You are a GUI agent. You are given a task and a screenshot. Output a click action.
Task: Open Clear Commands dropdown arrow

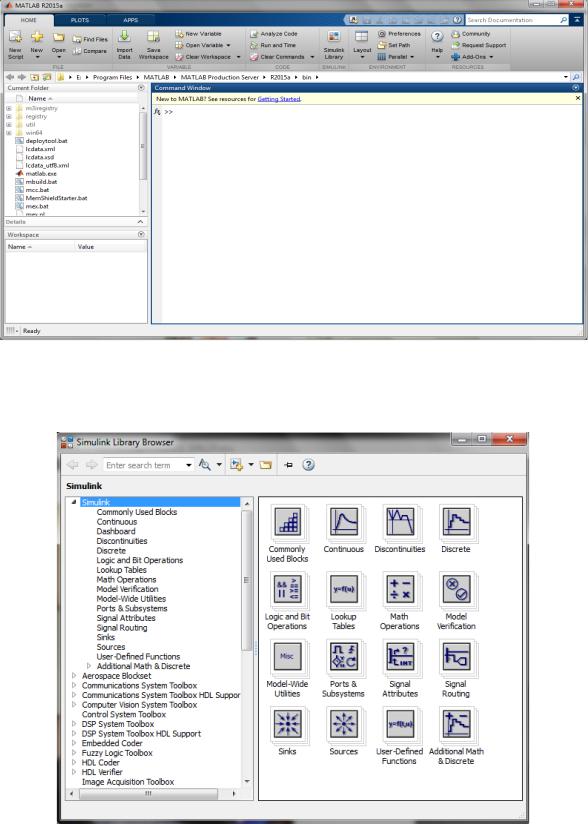(312, 57)
